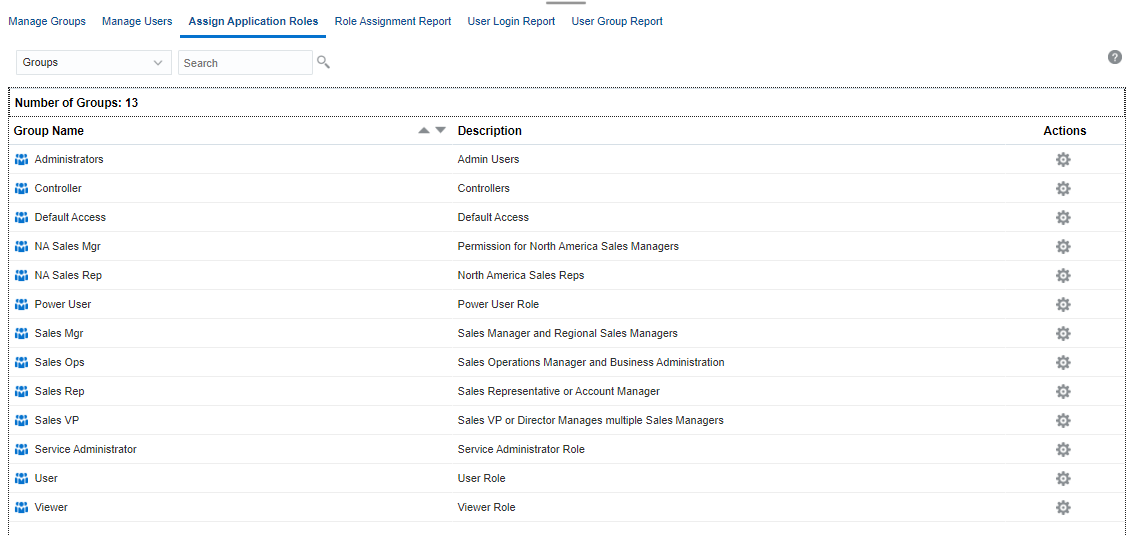Open User Group Report tab
The height and width of the screenshot is (535, 1132).
point(617,22)
